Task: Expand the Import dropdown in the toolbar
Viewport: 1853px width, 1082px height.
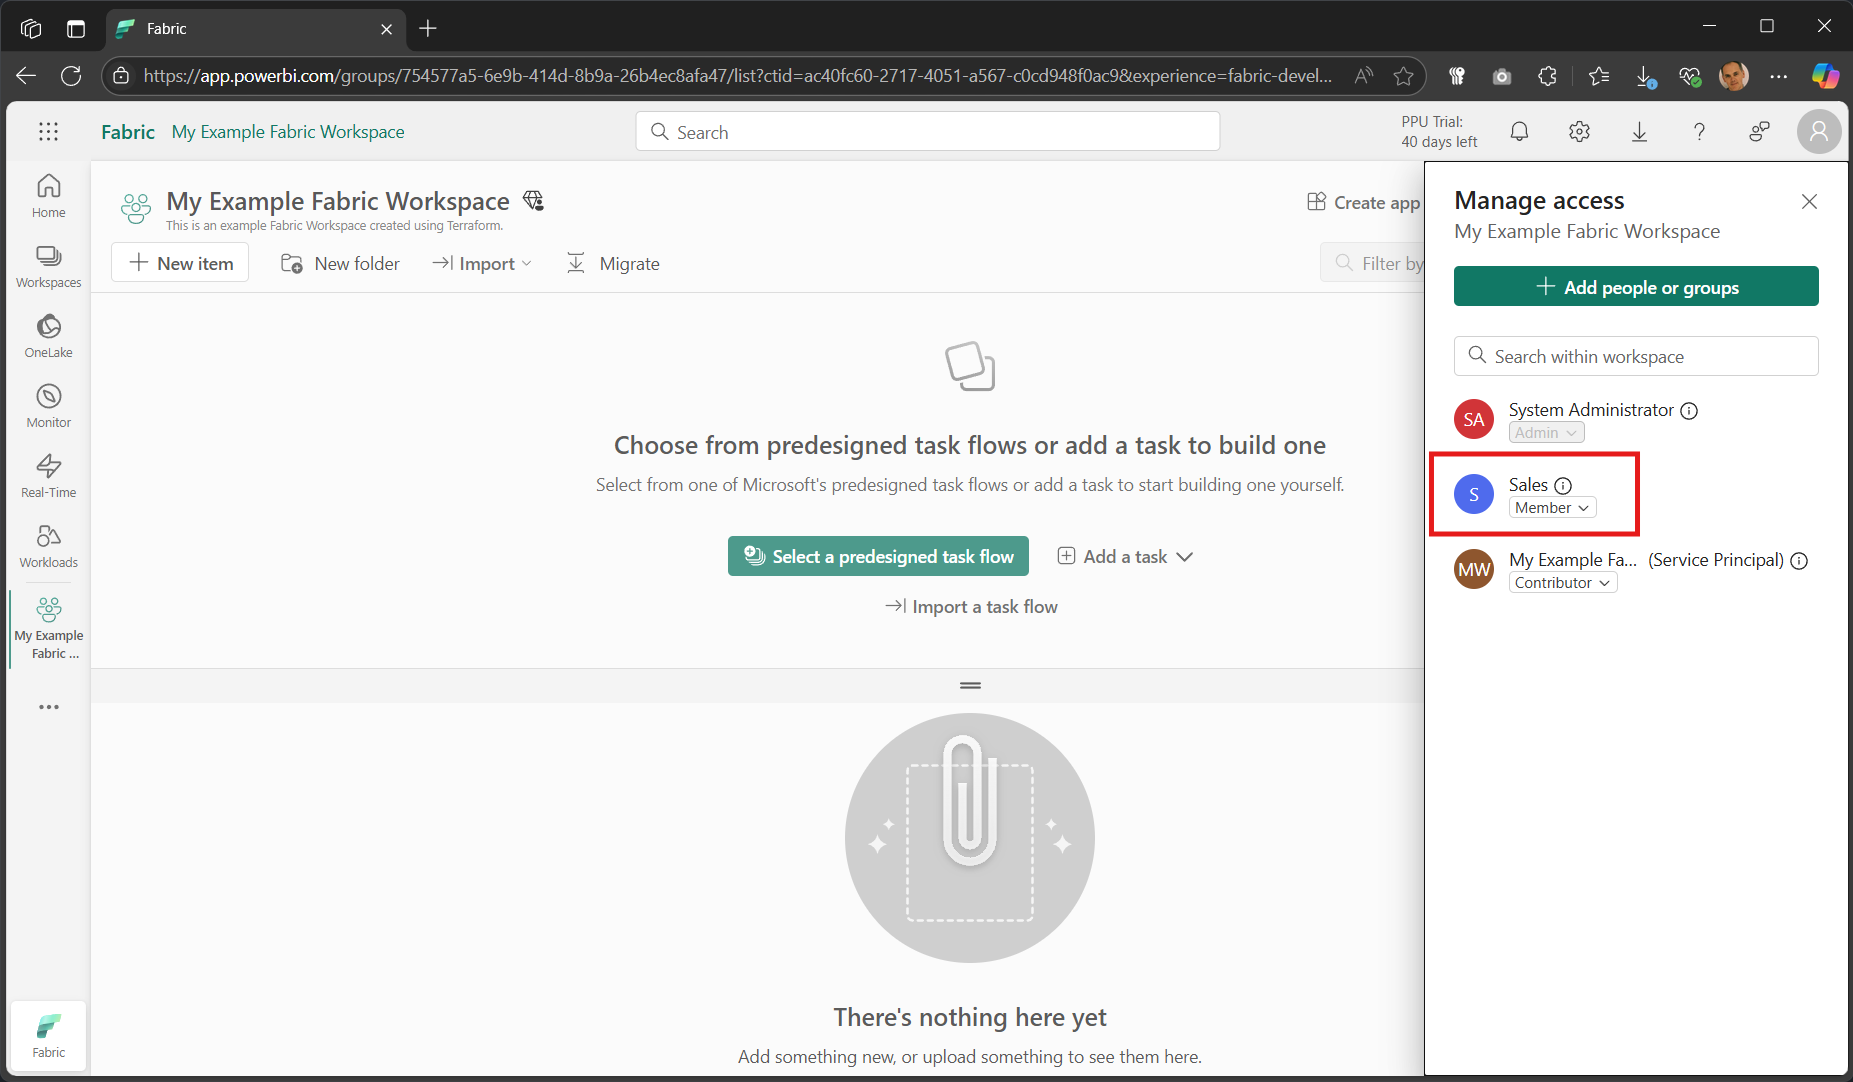Action: [x=482, y=263]
